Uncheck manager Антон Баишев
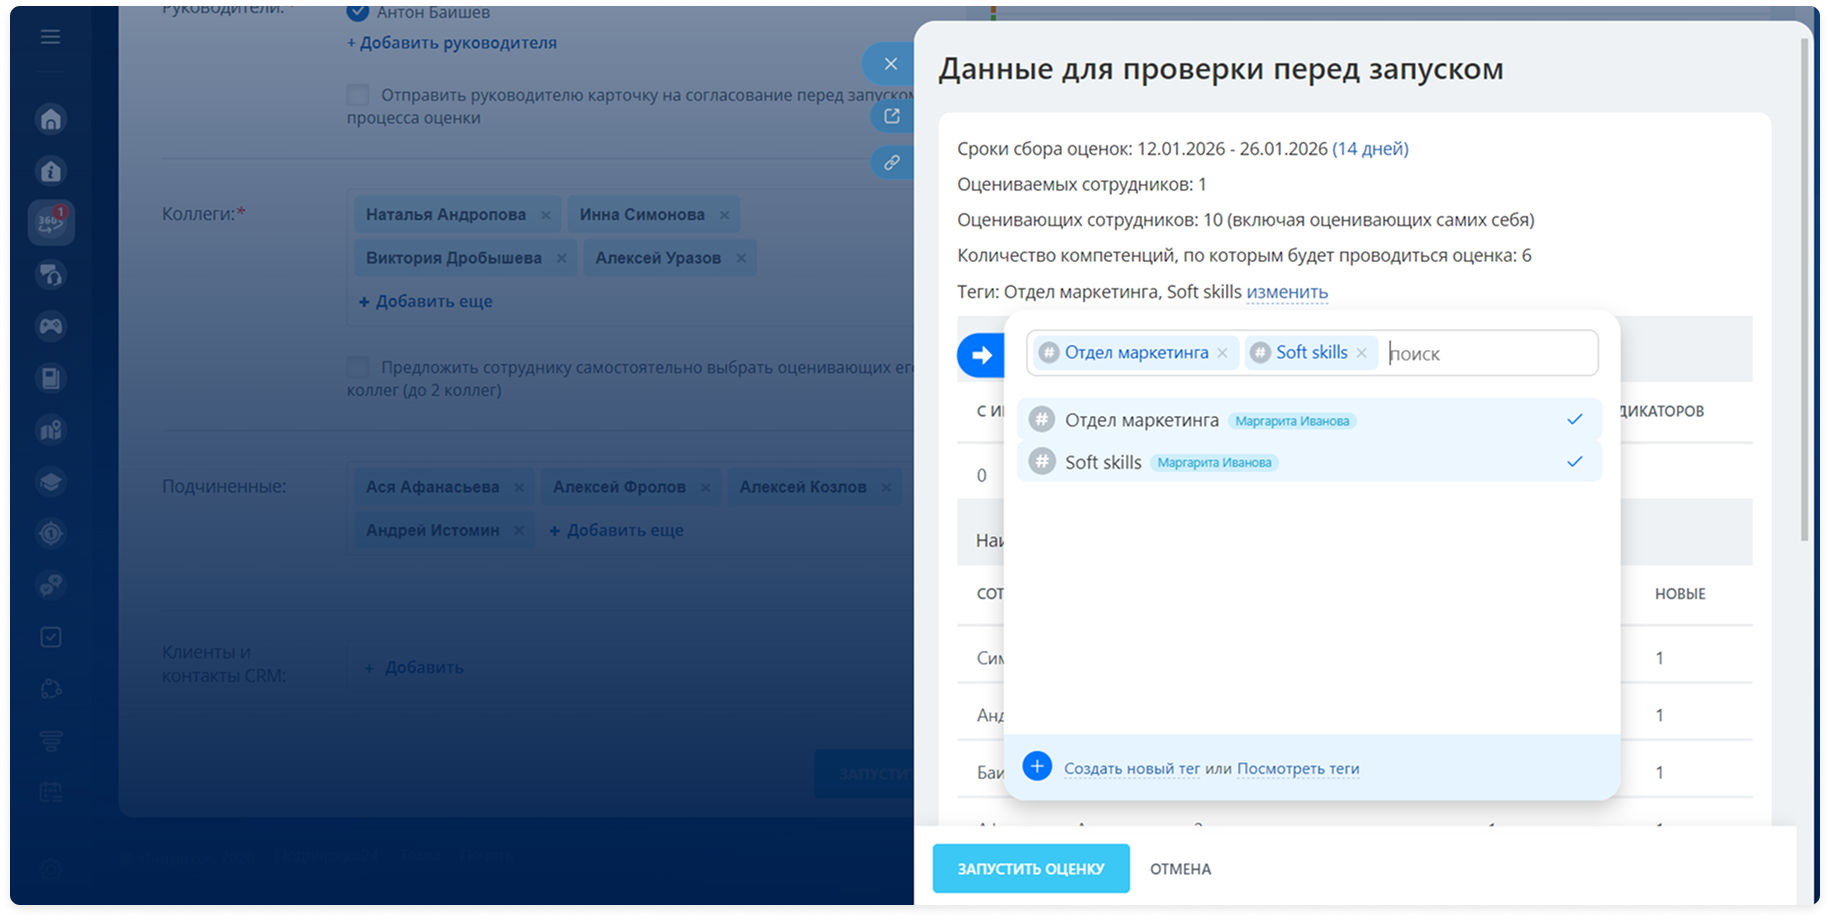1830x919 pixels. click(358, 13)
